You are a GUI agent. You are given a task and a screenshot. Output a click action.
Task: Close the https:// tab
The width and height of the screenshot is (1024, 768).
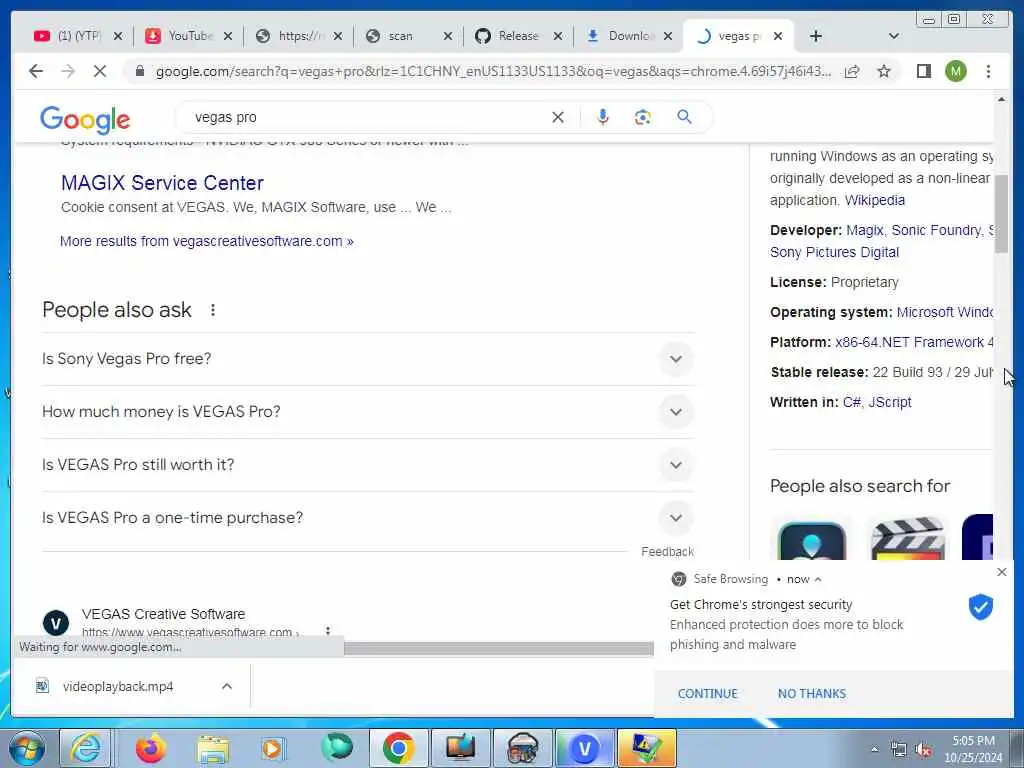coord(338,37)
